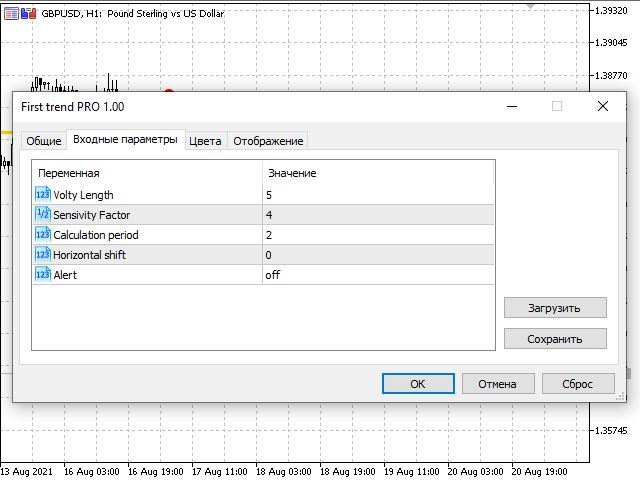Select the Calculation period value 2
Image resolution: width=640 pixels, height=480 pixels.
tap(378, 235)
